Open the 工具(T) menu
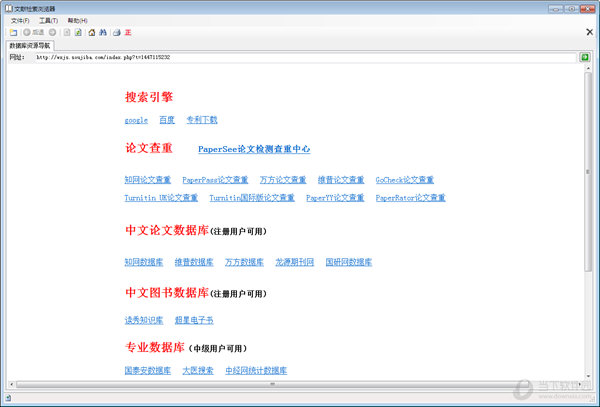The image size is (600, 407). coord(49,21)
